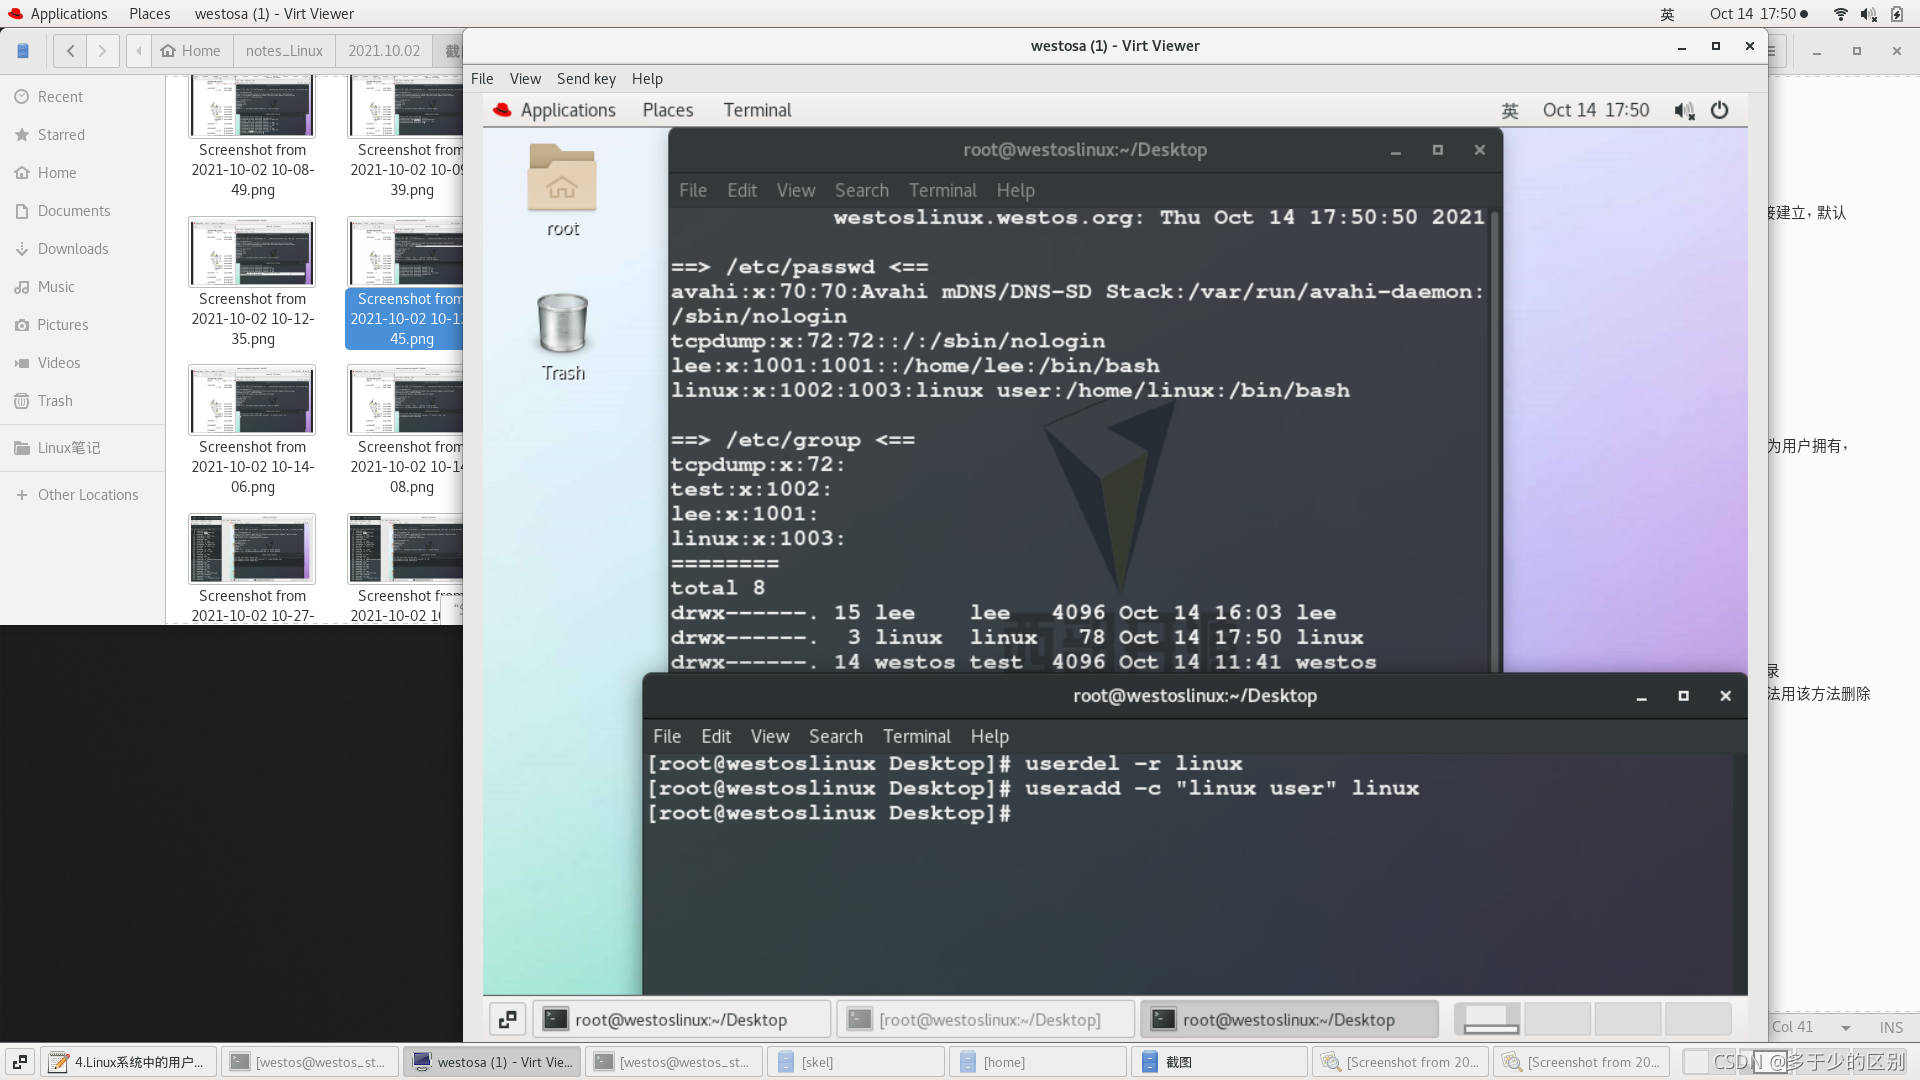Open Other Locations in sidebar
Screen dimensions: 1920x1080
click(x=88, y=495)
